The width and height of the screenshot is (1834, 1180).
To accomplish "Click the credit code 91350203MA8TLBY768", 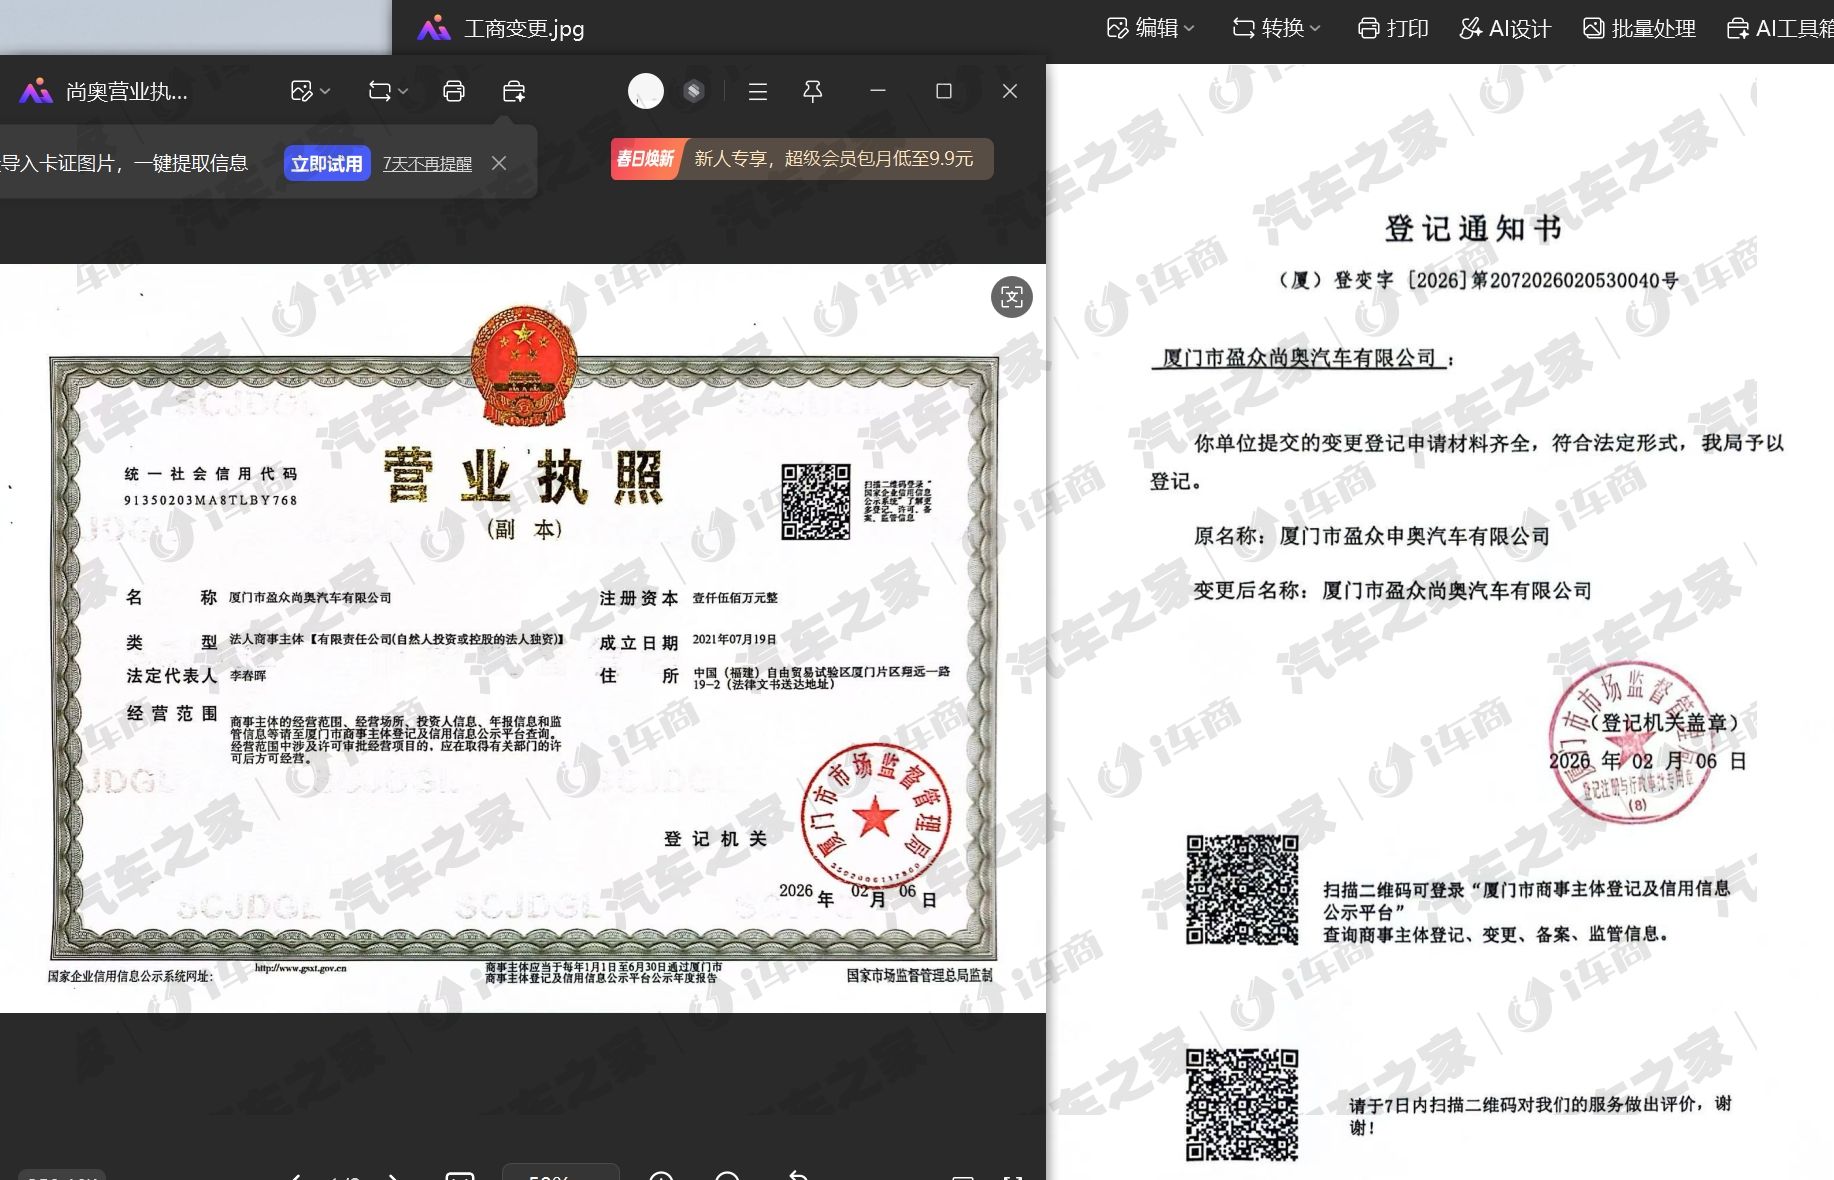I will point(211,500).
